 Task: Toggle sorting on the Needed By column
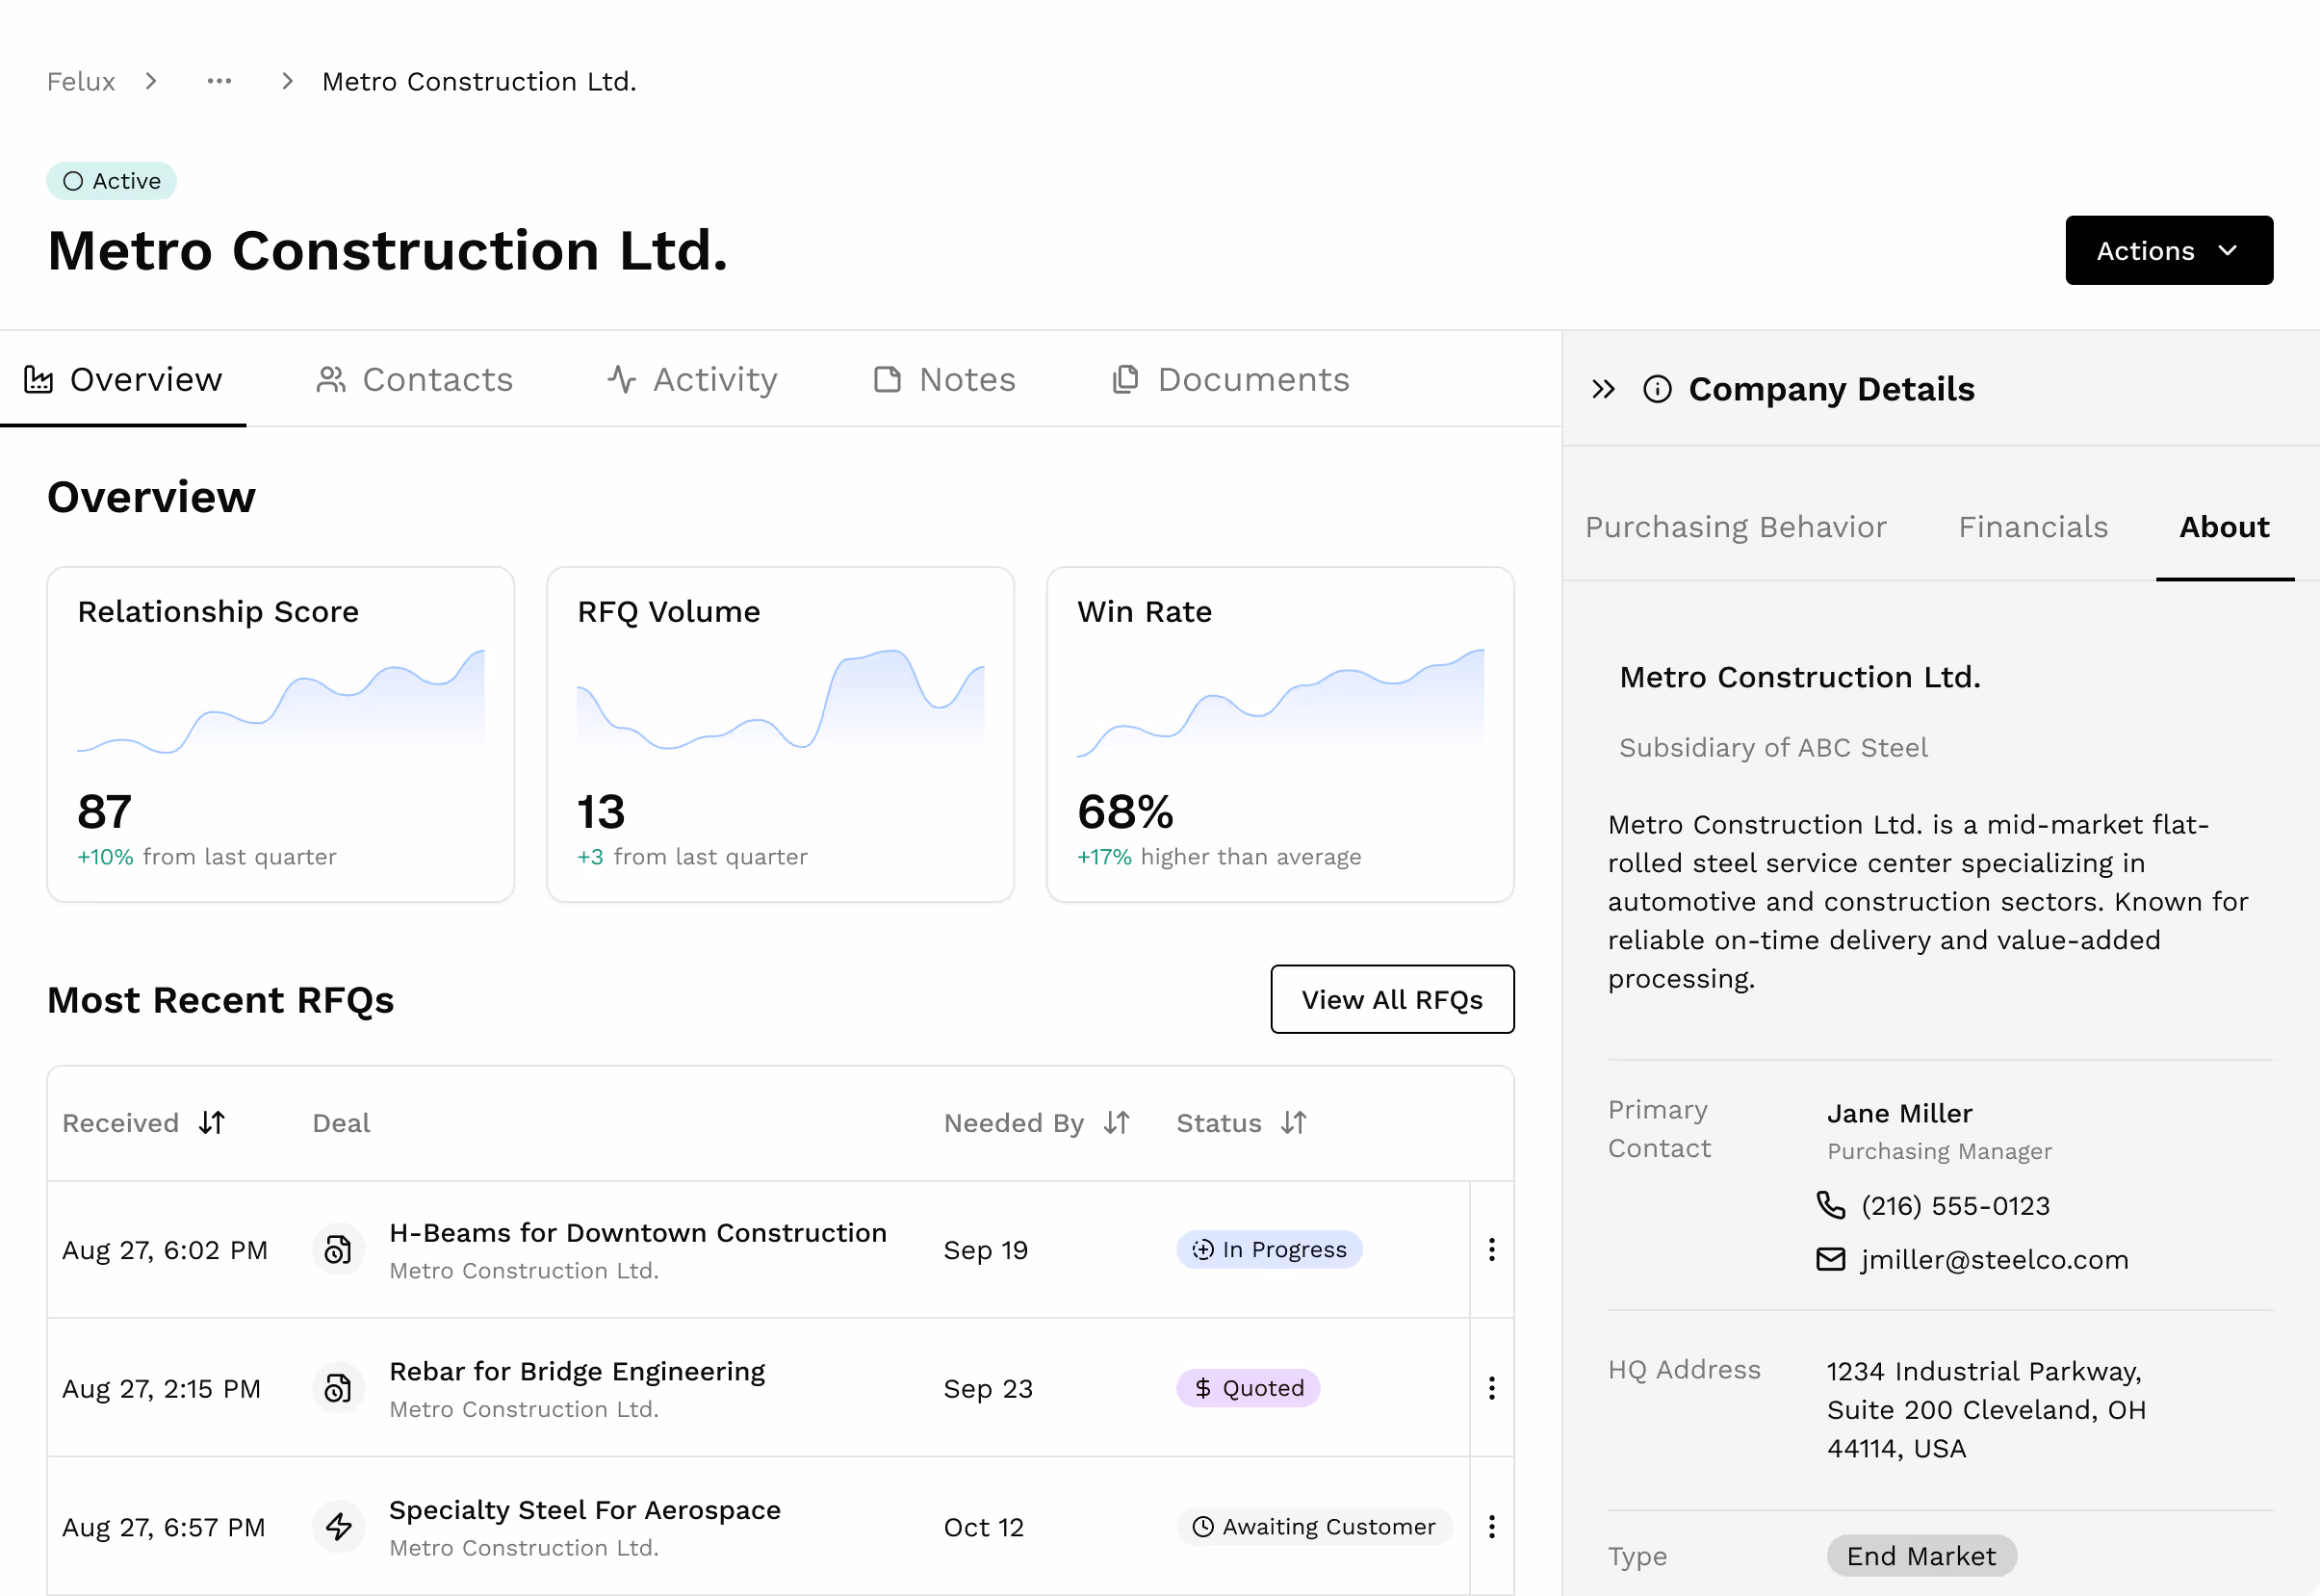[x=1117, y=1123]
